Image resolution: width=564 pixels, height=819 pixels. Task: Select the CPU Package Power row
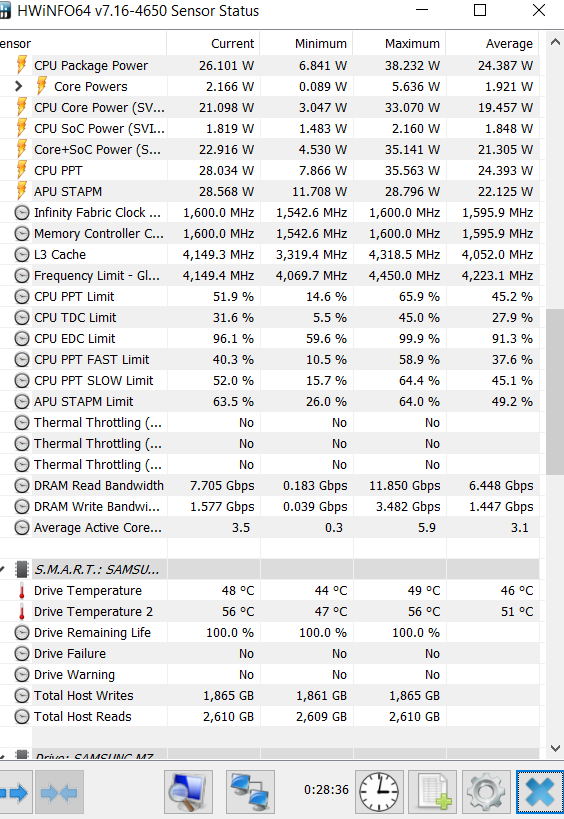(269, 65)
